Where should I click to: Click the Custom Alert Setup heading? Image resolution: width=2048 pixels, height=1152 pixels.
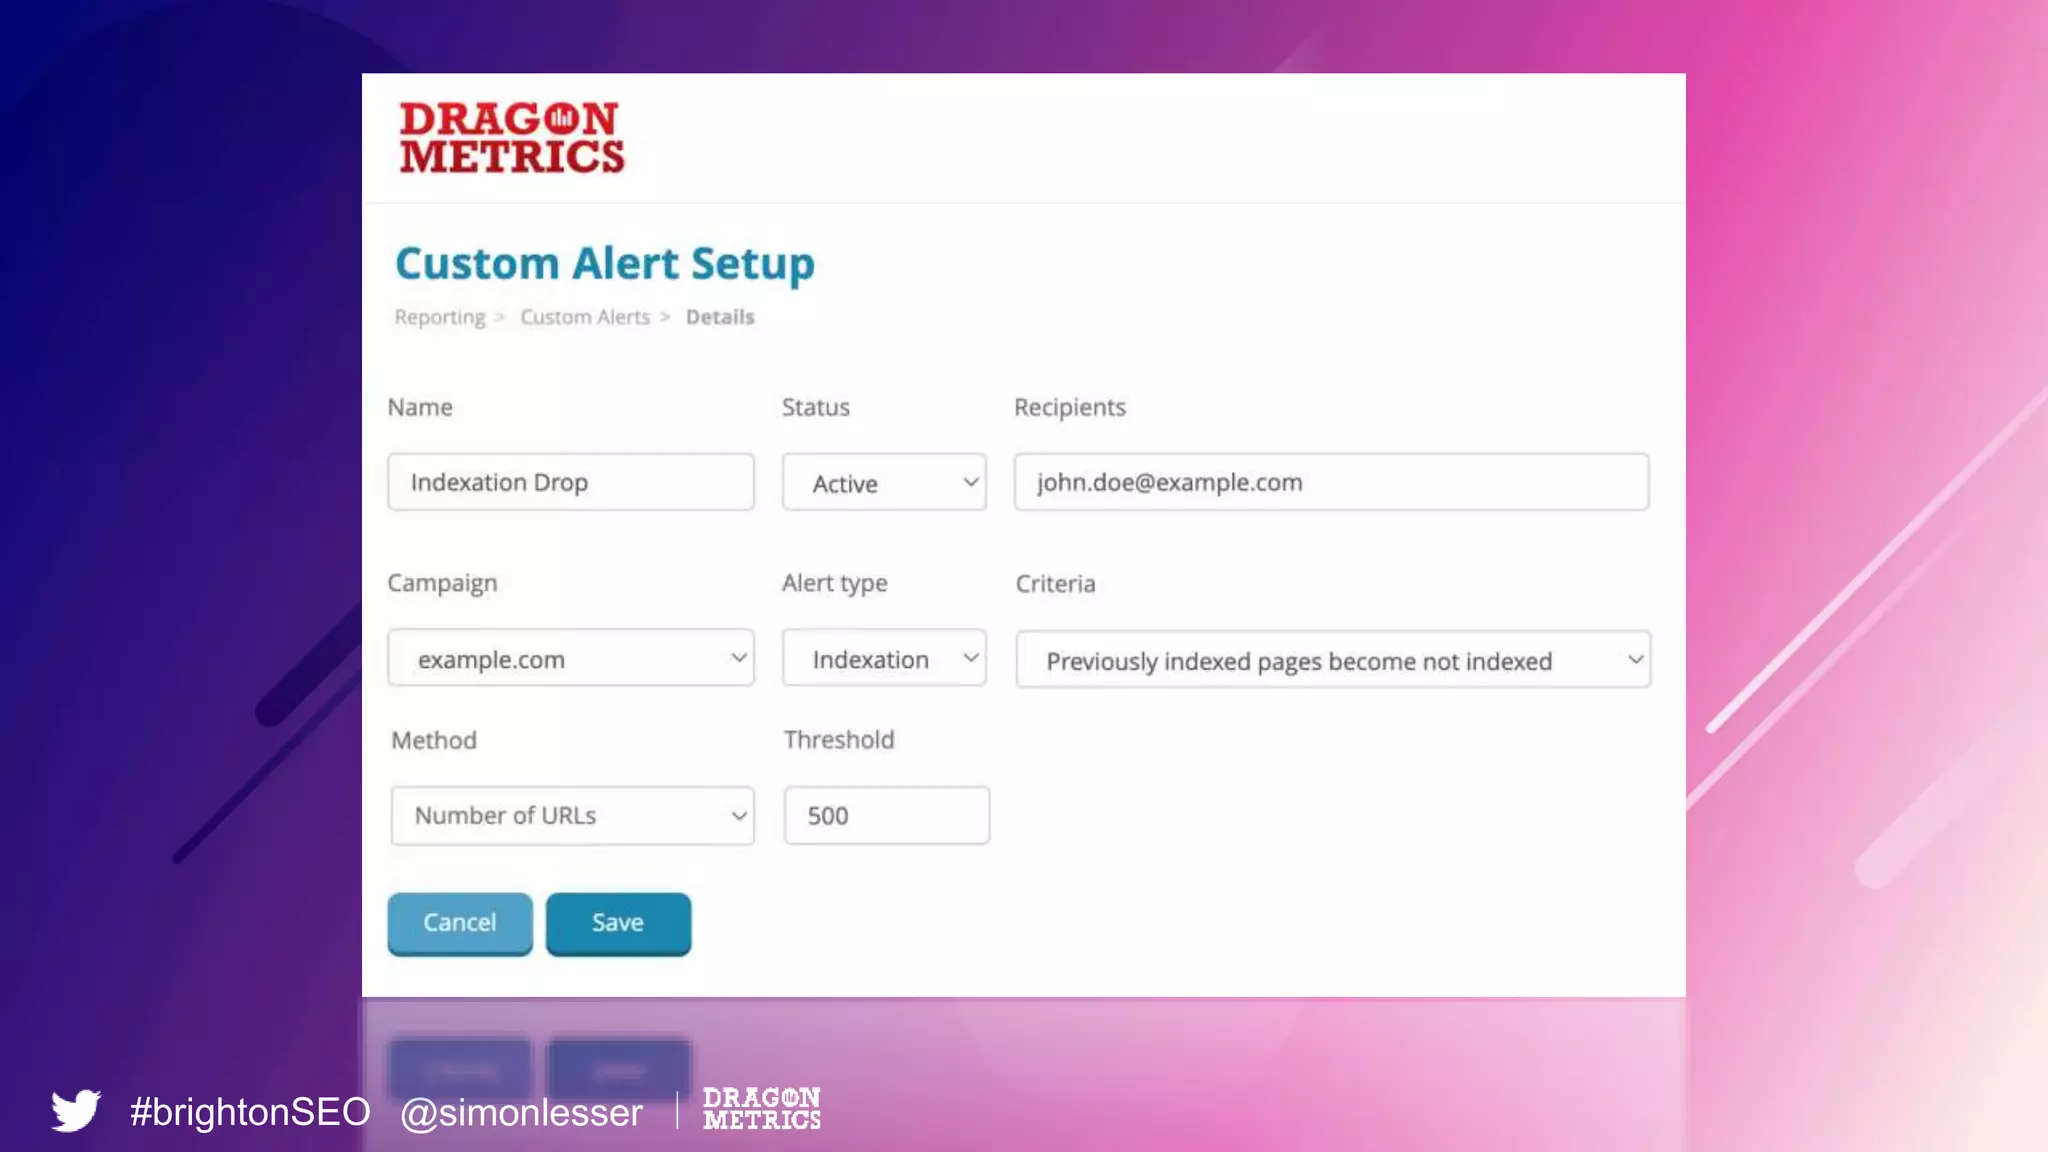[x=605, y=264]
